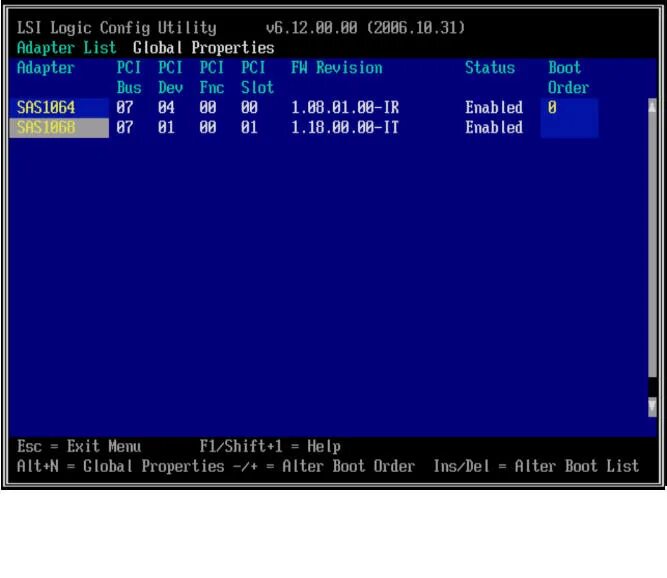Screen dimensions: 667x578
Task: Click the FW Revision column header
Action: (336, 68)
